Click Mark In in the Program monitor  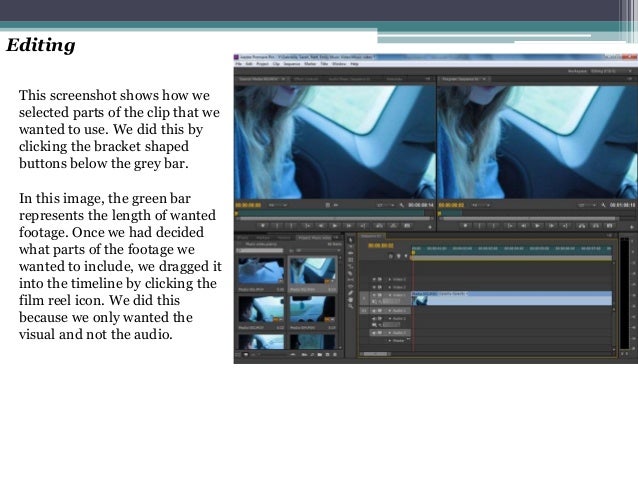coord(479,226)
